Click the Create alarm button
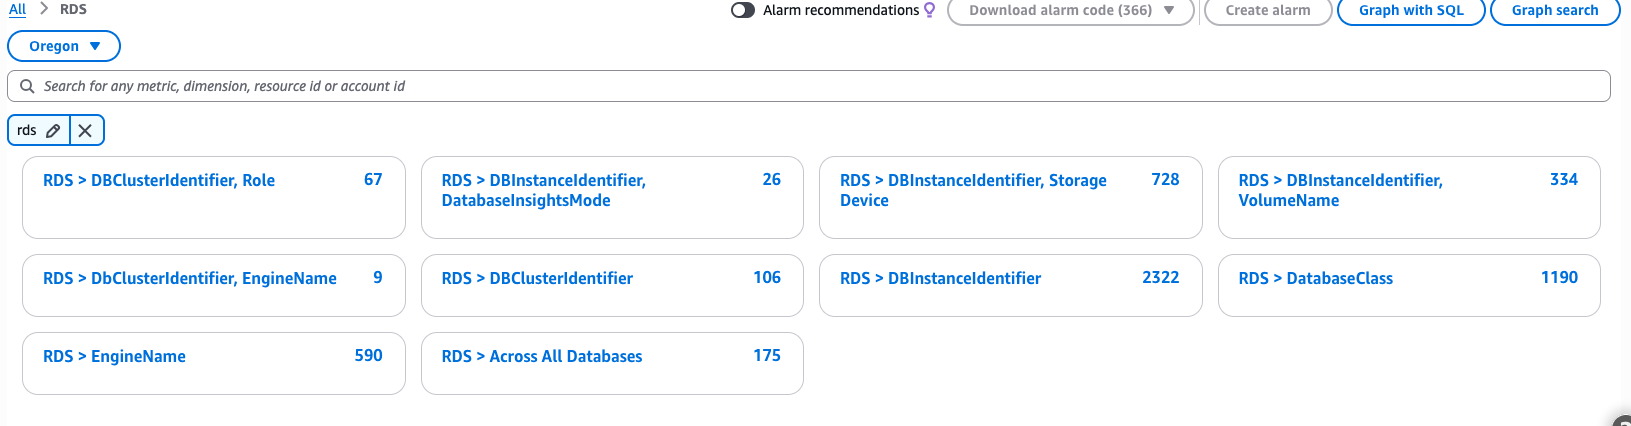The width and height of the screenshot is (1631, 426). coord(1267,10)
